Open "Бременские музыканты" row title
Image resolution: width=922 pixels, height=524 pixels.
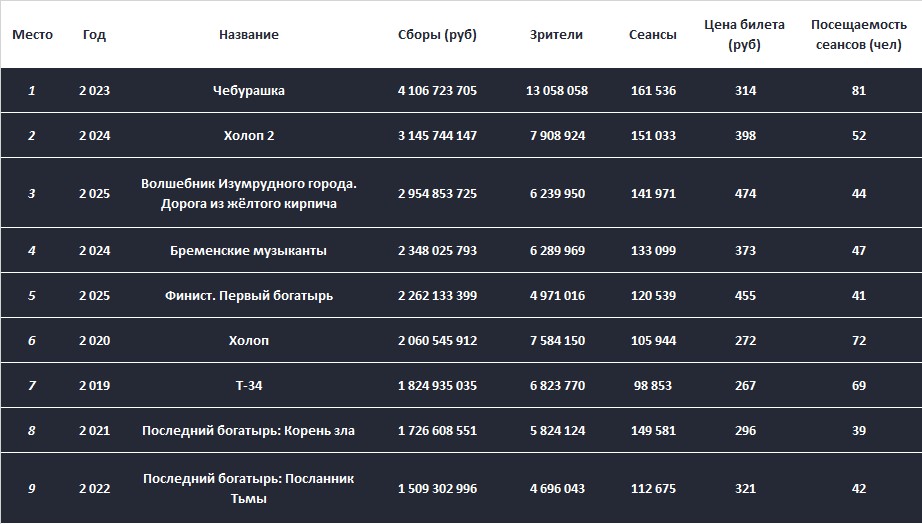tap(249, 251)
